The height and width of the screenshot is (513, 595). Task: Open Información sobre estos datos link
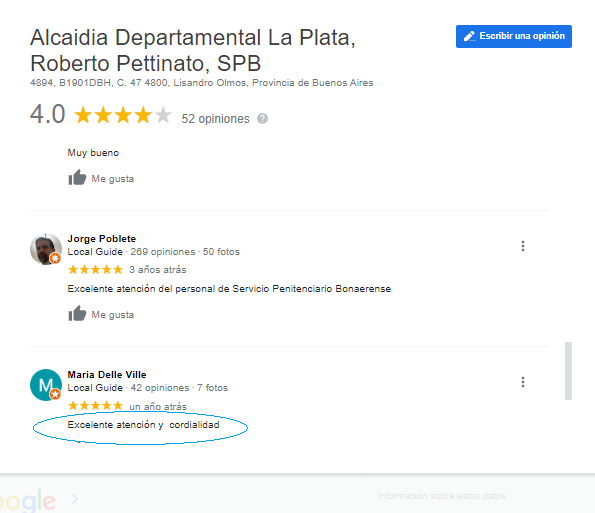pyautogui.click(x=441, y=496)
